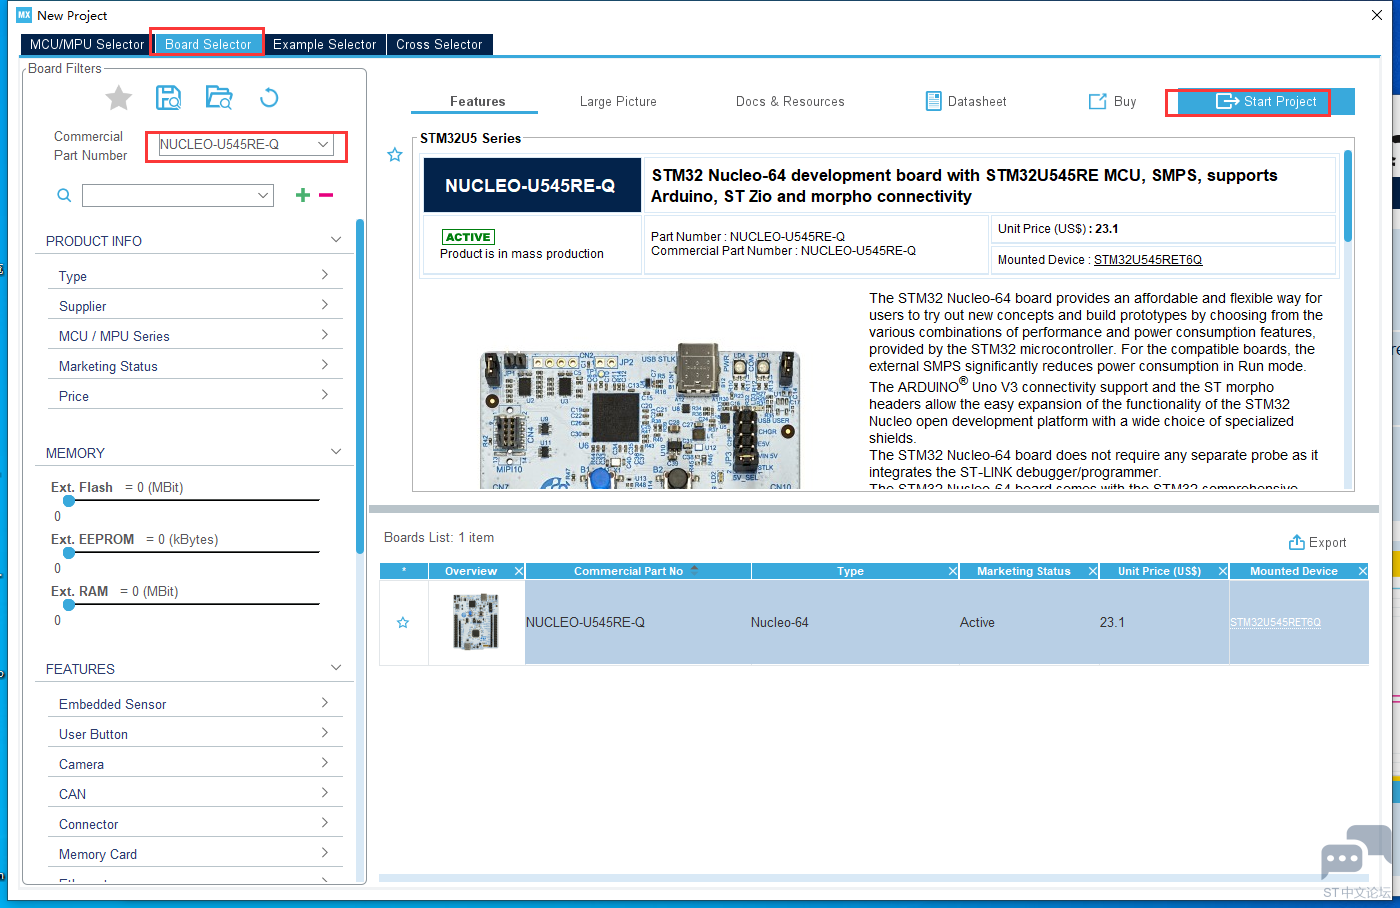Screen dimensions: 1400x908
Task: Sort by Commercial Part No column
Action: pyautogui.click(x=638, y=571)
